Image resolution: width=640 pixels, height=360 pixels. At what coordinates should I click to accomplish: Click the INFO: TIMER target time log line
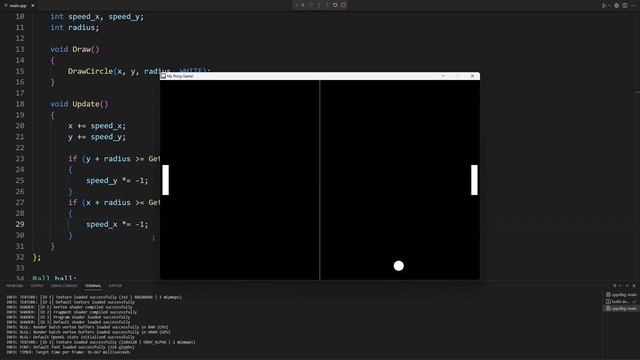(68, 352)
